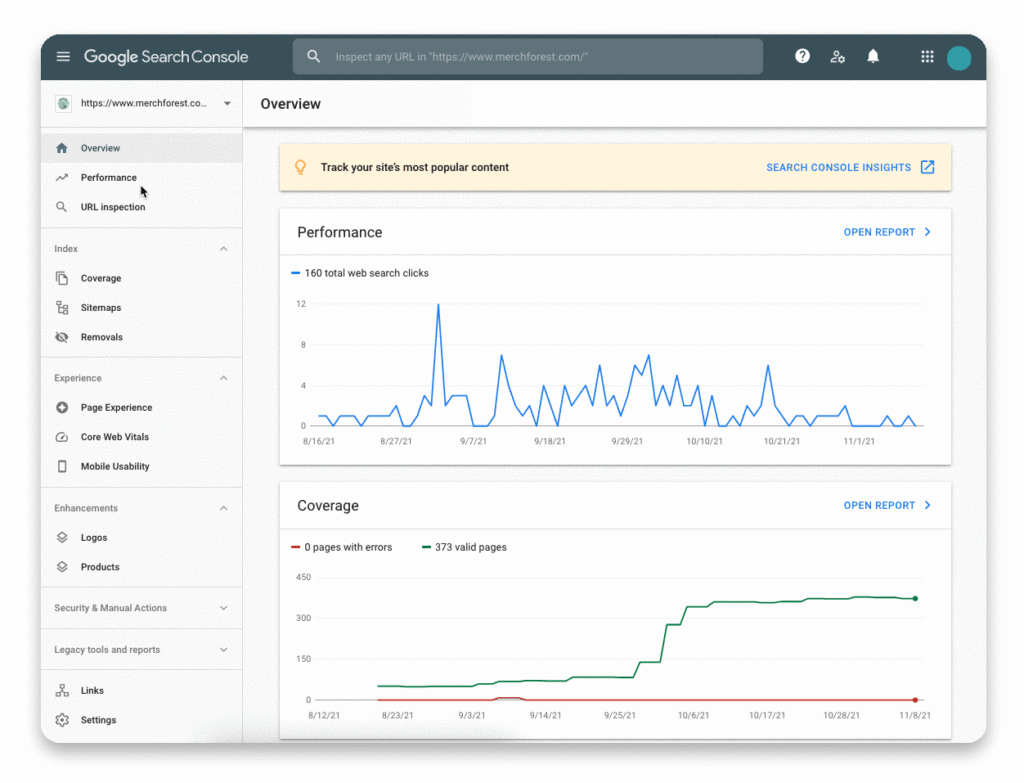Click the Sitemaps tree icon

62,308
